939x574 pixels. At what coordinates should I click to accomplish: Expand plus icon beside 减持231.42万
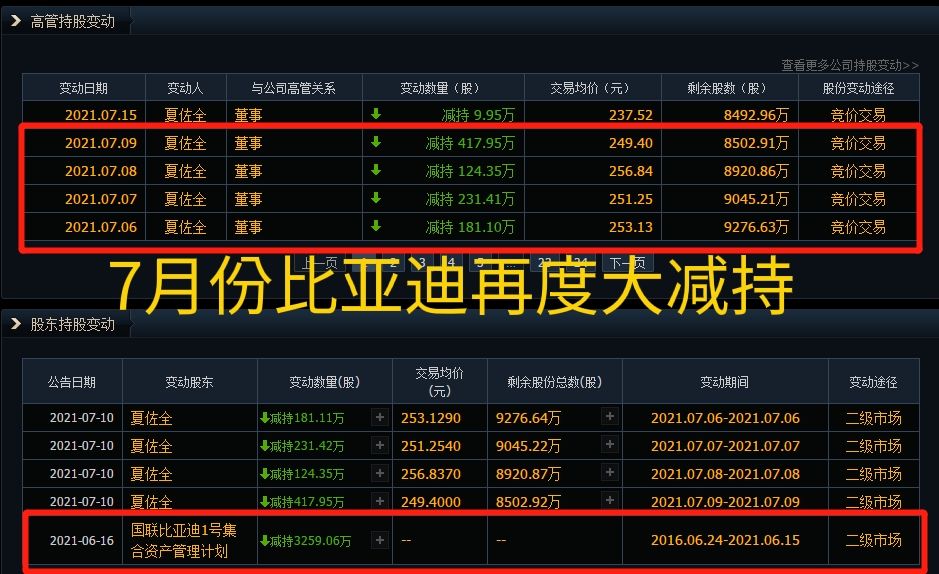click(380, 445)
